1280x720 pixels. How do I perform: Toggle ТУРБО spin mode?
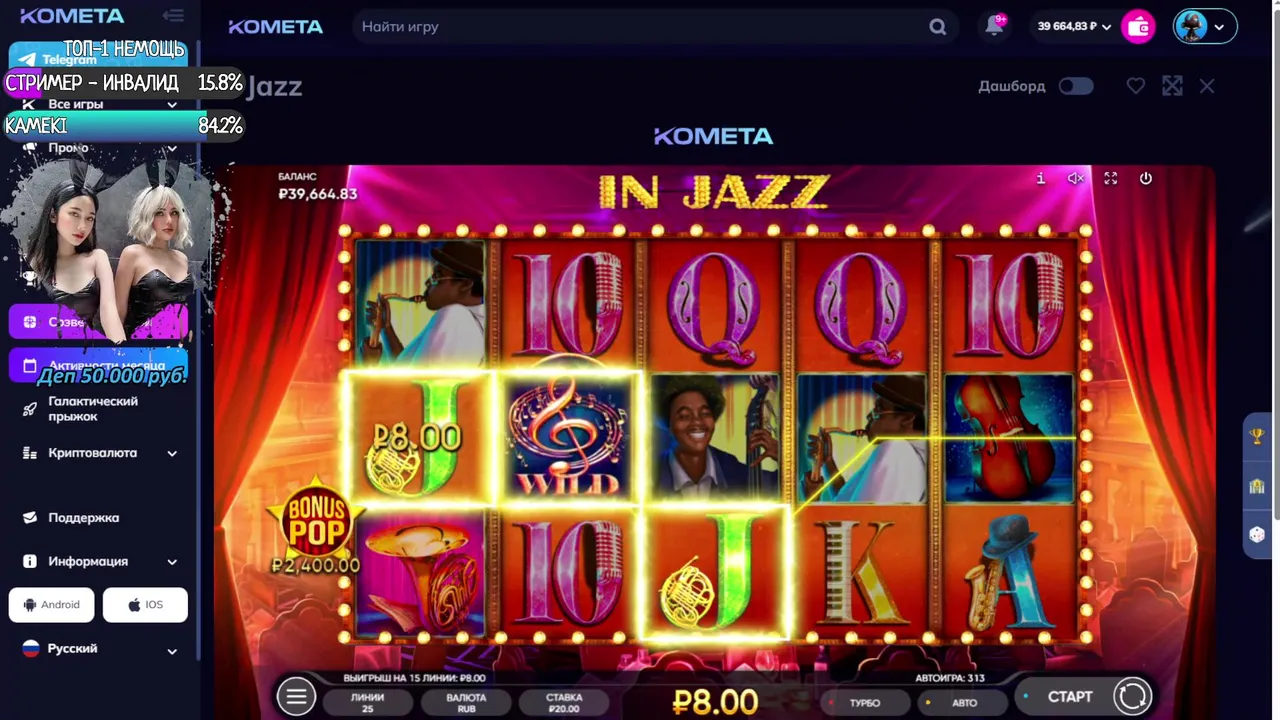[858, 702]
